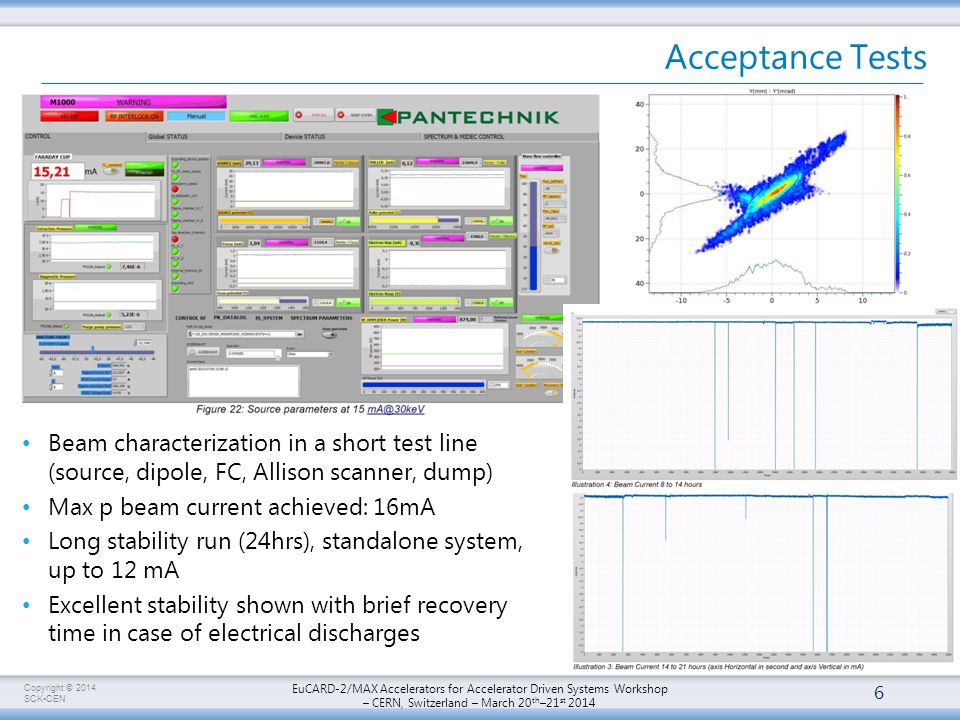Click the Source potential setpoint field
This screenshot has width=960, height=720.
tap(324, 222)
